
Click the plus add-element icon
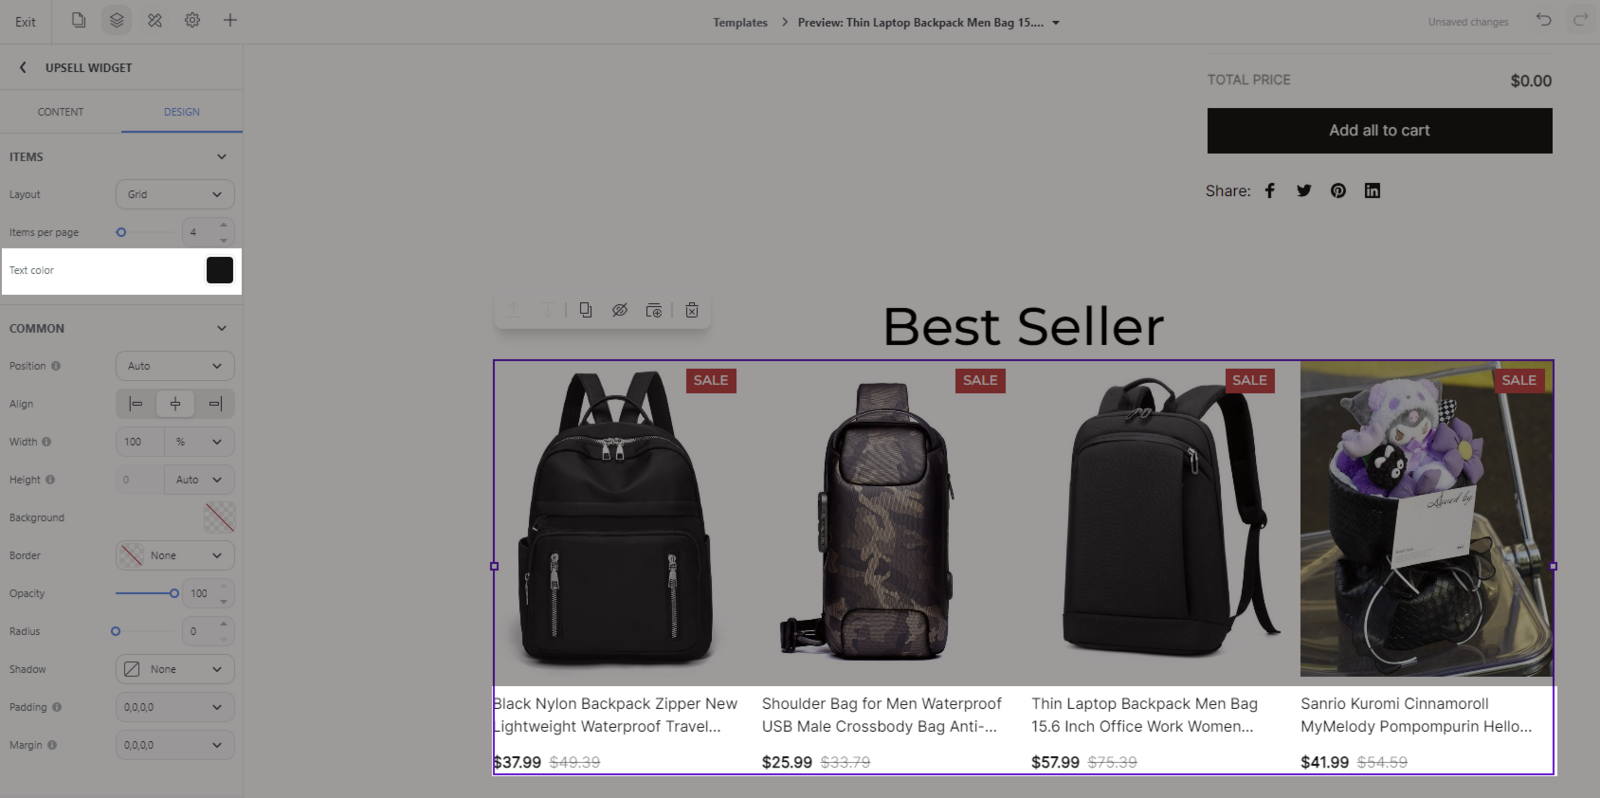pos(230,20)
